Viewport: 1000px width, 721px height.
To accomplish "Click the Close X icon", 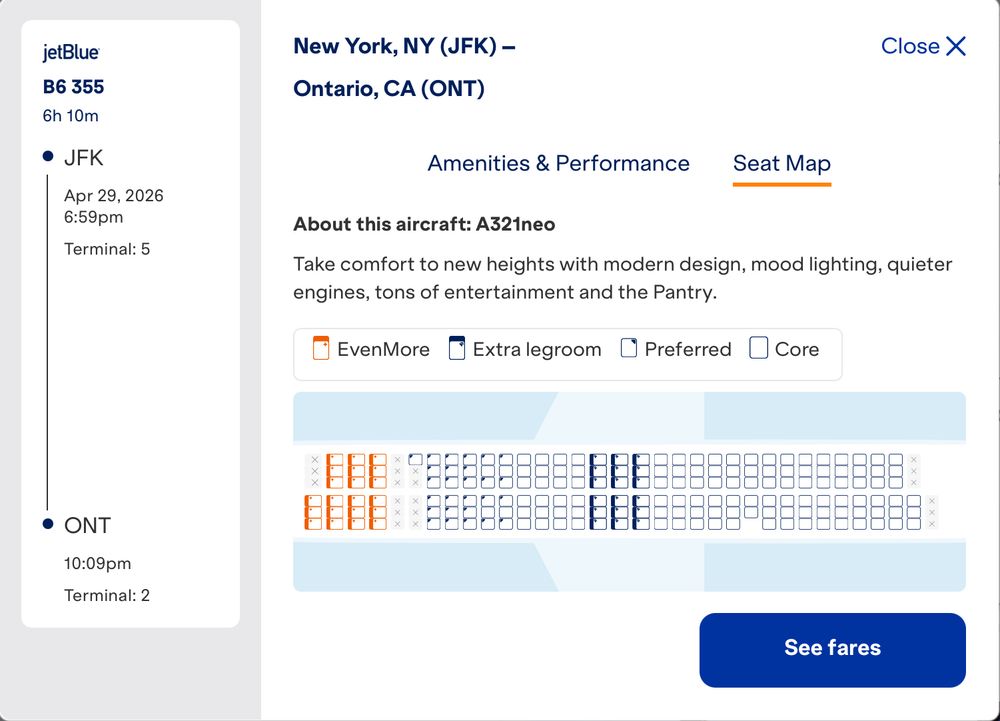I will [956, 46].
